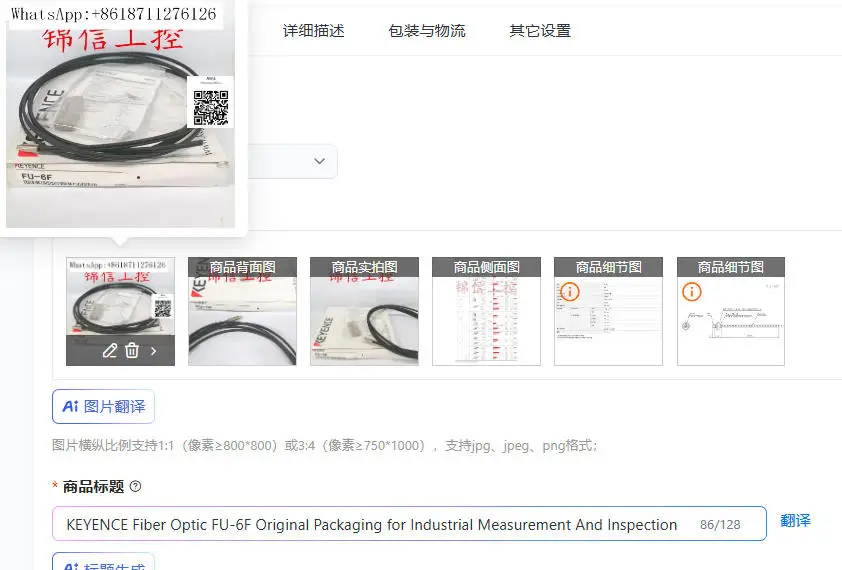The height and width of the screenshot is (570, 842).
Task: Expand the dropdown with chevron arrow
Action: pyautogui.click(x=319, y=161)
